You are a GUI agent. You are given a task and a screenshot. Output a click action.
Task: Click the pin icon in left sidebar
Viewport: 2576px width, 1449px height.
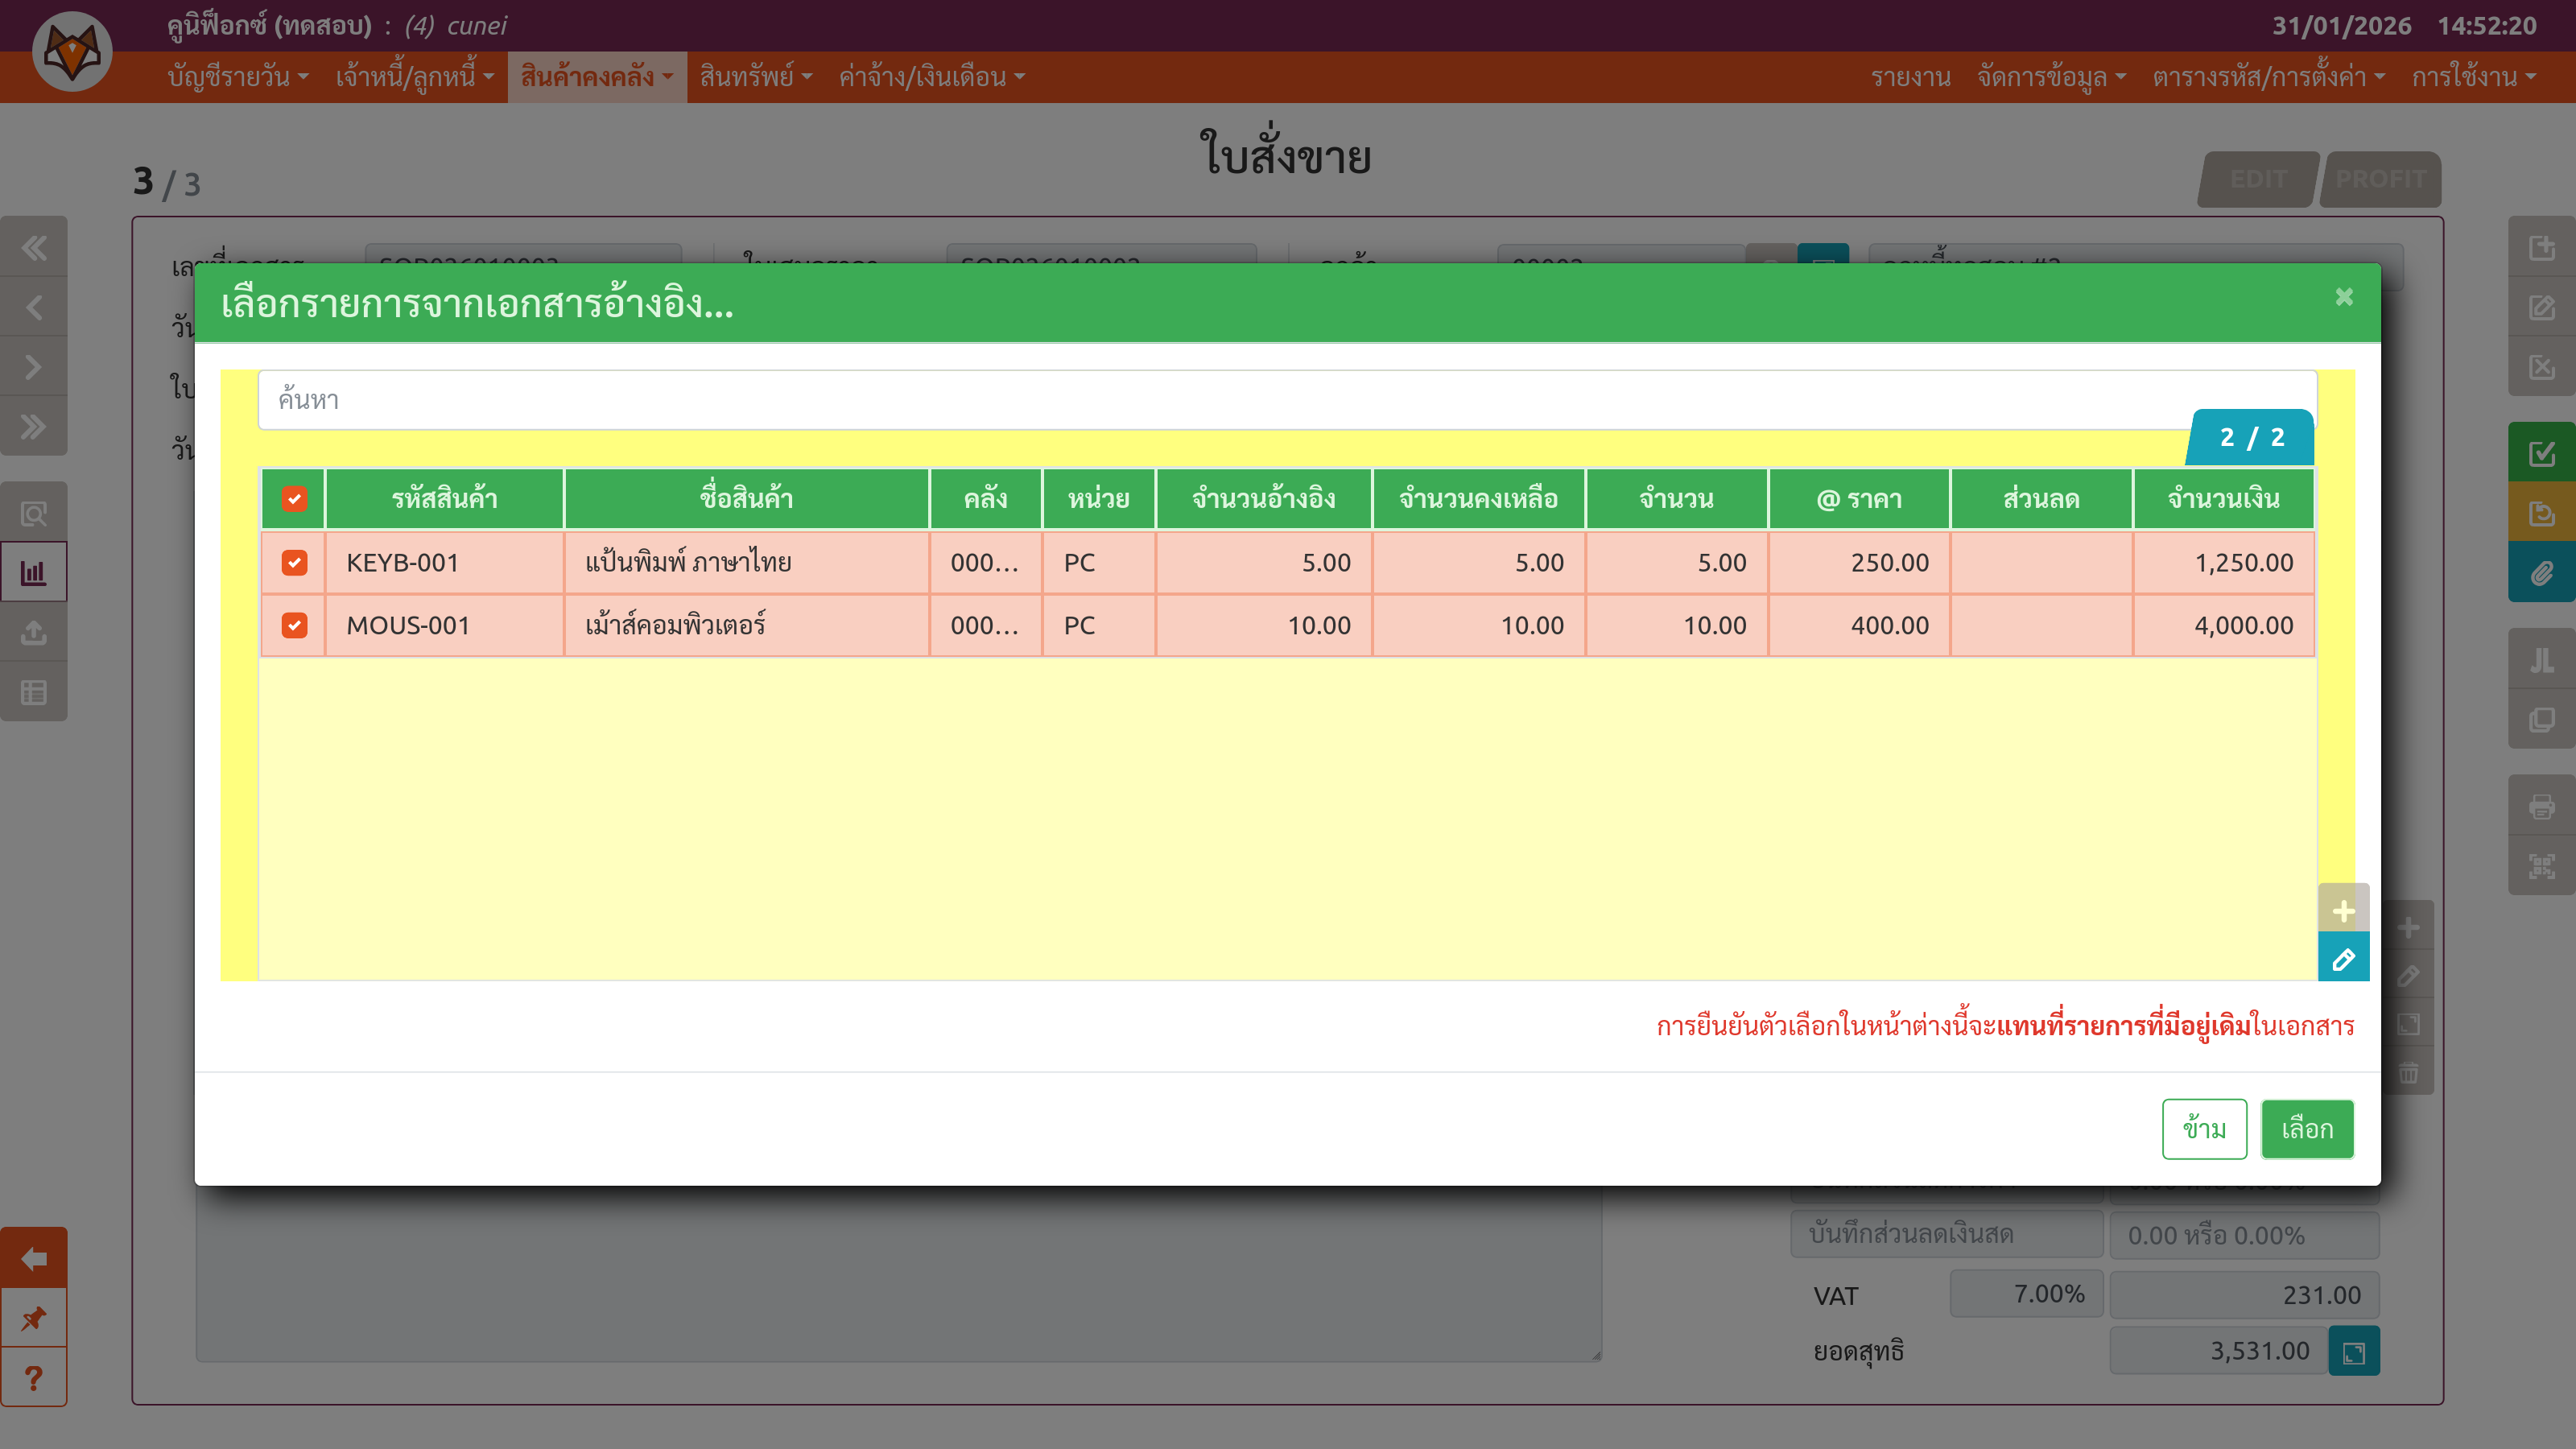(x=34, y=1318)
